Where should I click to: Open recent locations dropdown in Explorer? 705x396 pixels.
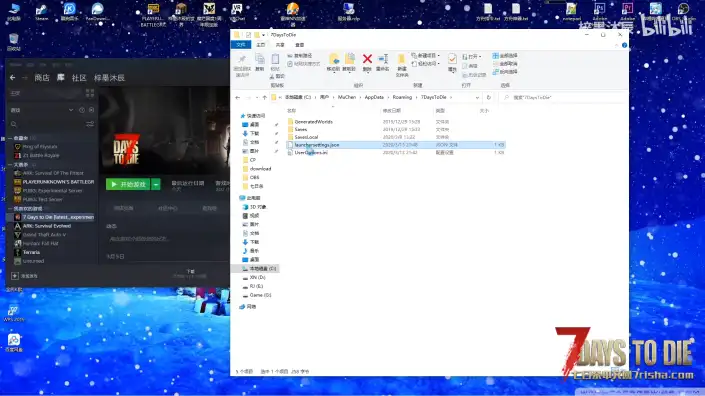(257, 98)
